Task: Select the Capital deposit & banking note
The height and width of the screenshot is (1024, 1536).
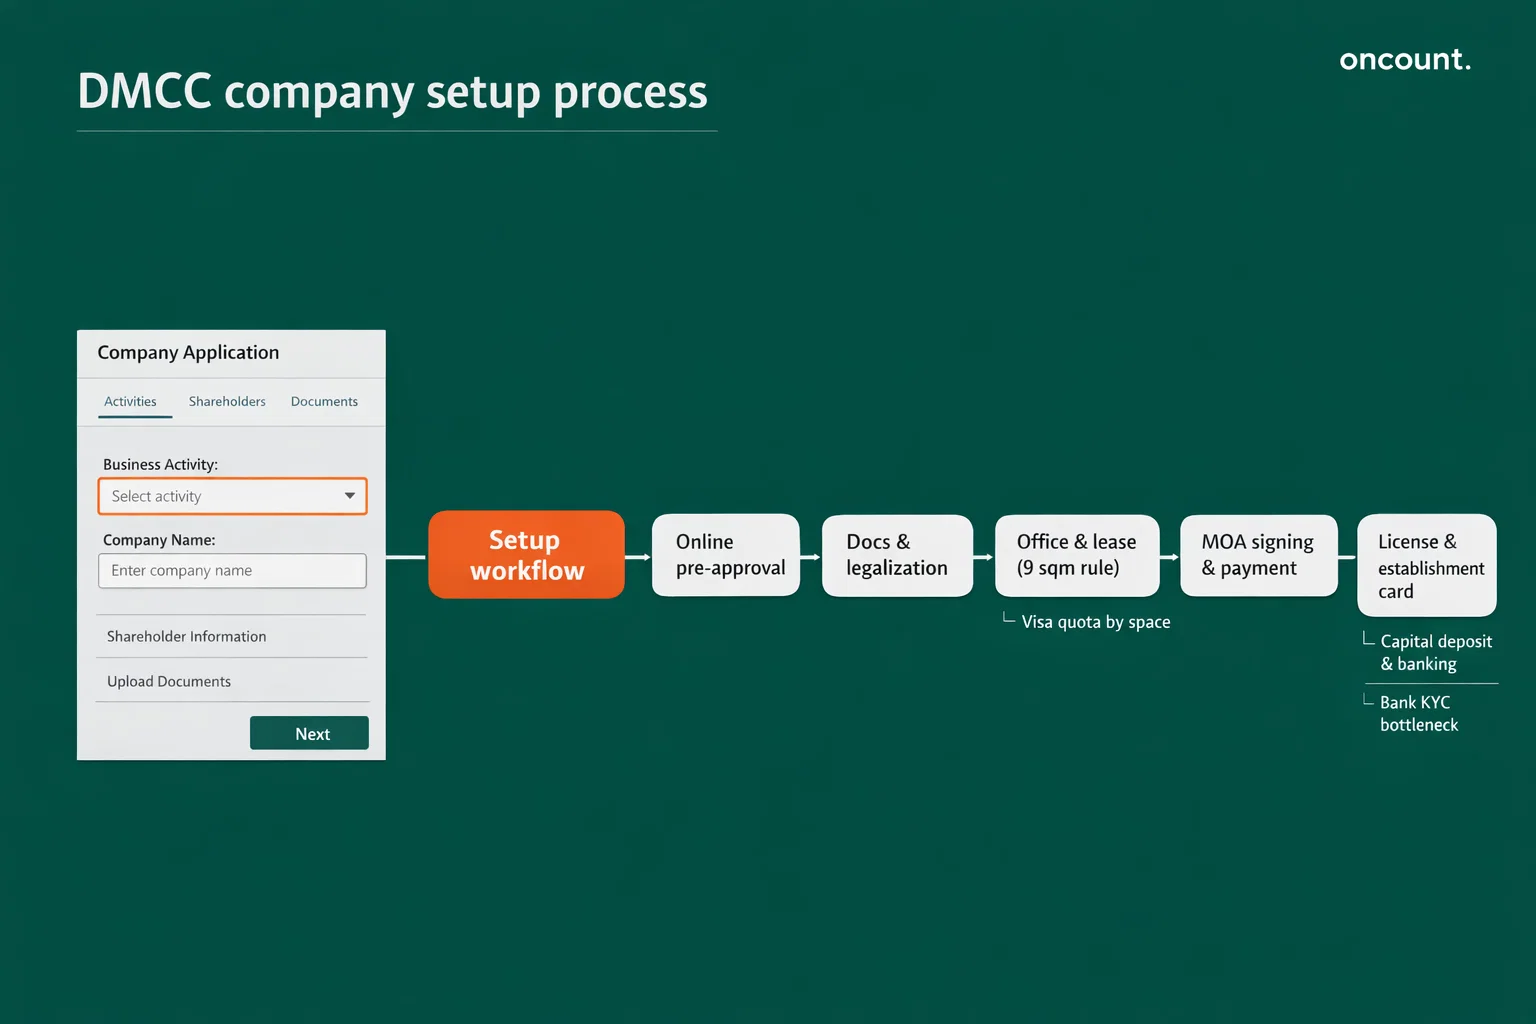Action: pyautogui.click(x=1436, y=652)
